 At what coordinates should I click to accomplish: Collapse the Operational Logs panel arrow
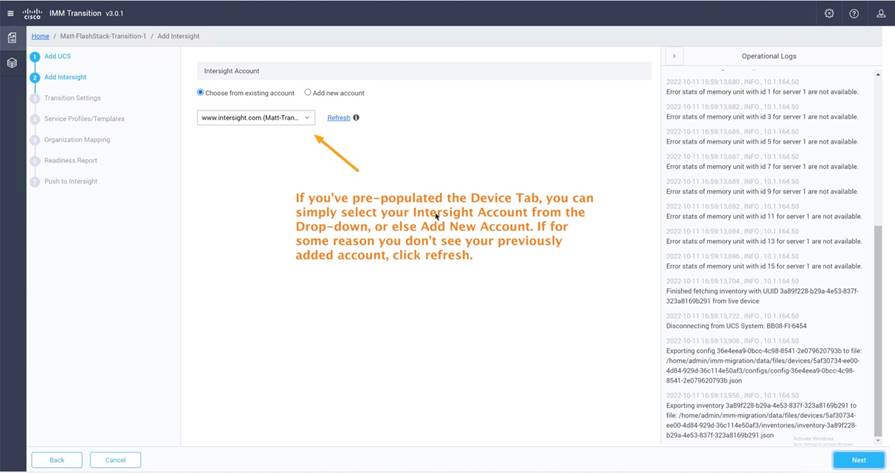(x=674, y=56)
